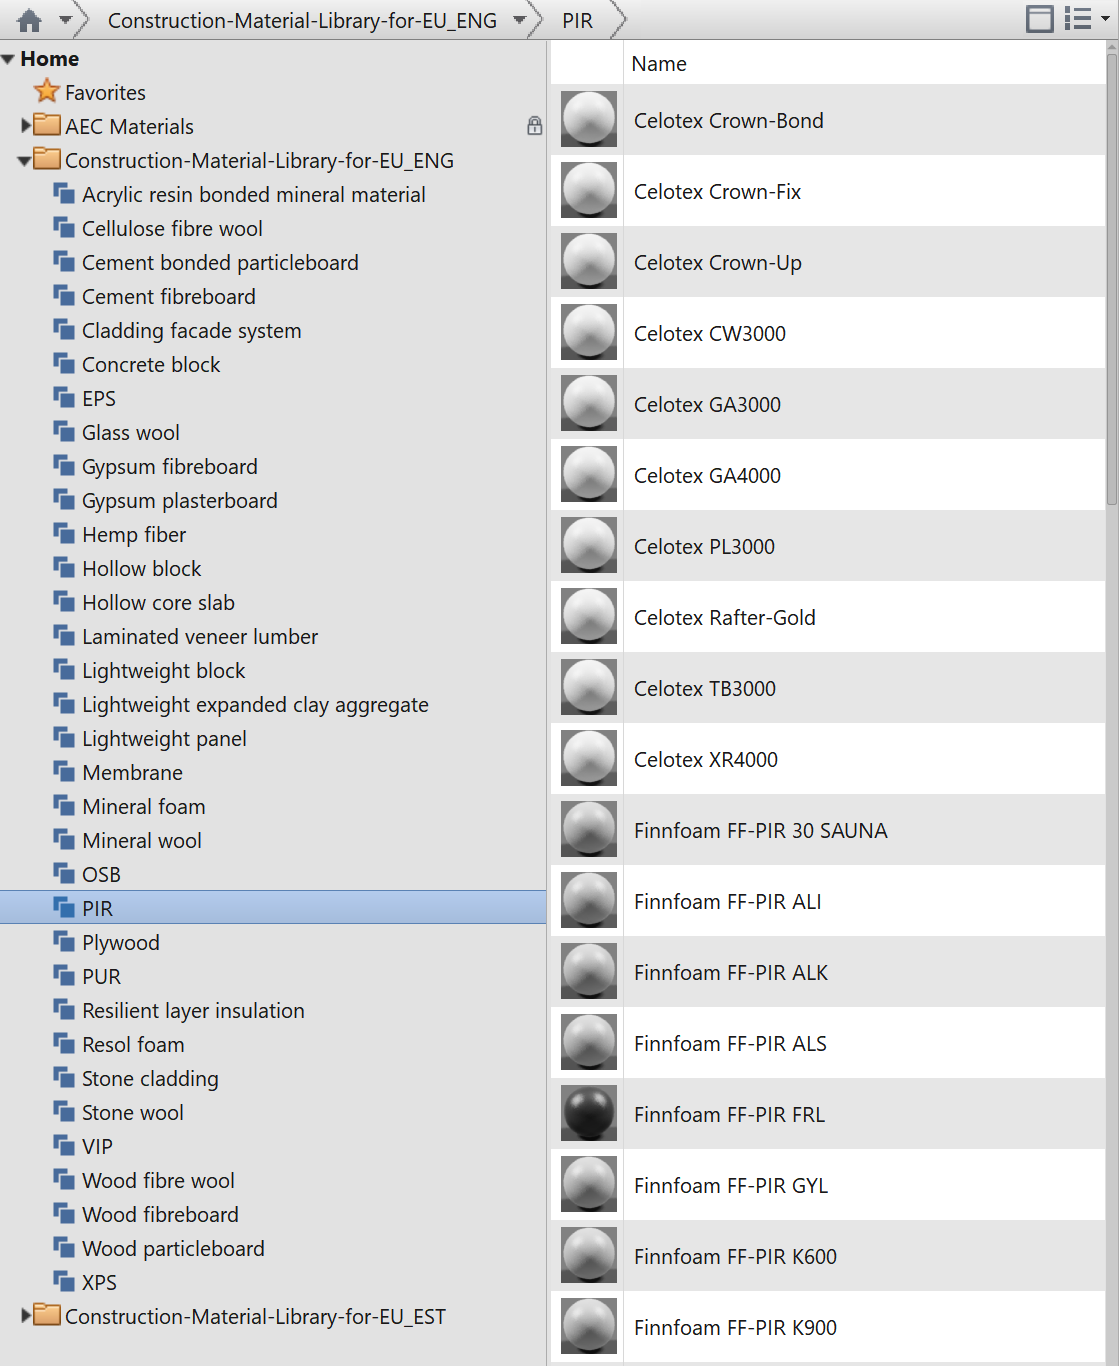1119x1366 pixels.
Task: Toggle the library panel layout icon
Action: [1040, 19]
